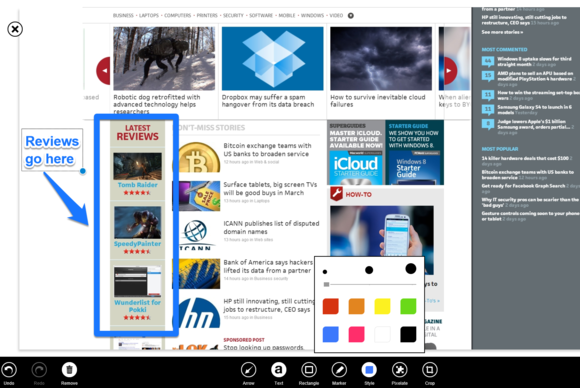Open the Windows 8 Starter Guide banner
The image size is (580, 388).
click(414, 152)
